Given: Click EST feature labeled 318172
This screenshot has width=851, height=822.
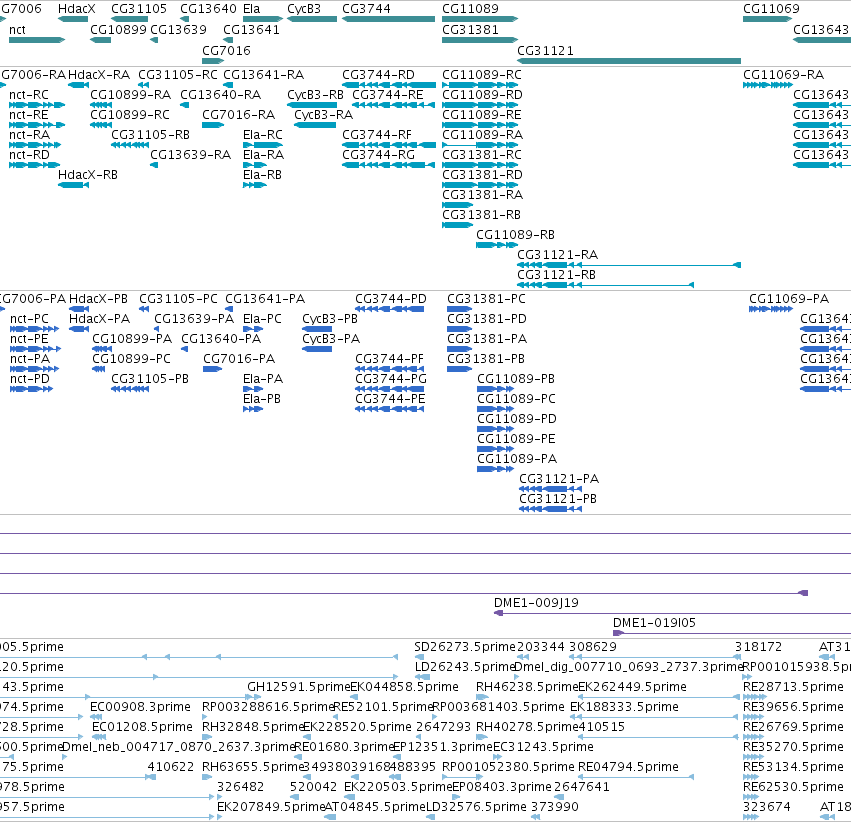Looking at the screenshot, I should 758,647.
